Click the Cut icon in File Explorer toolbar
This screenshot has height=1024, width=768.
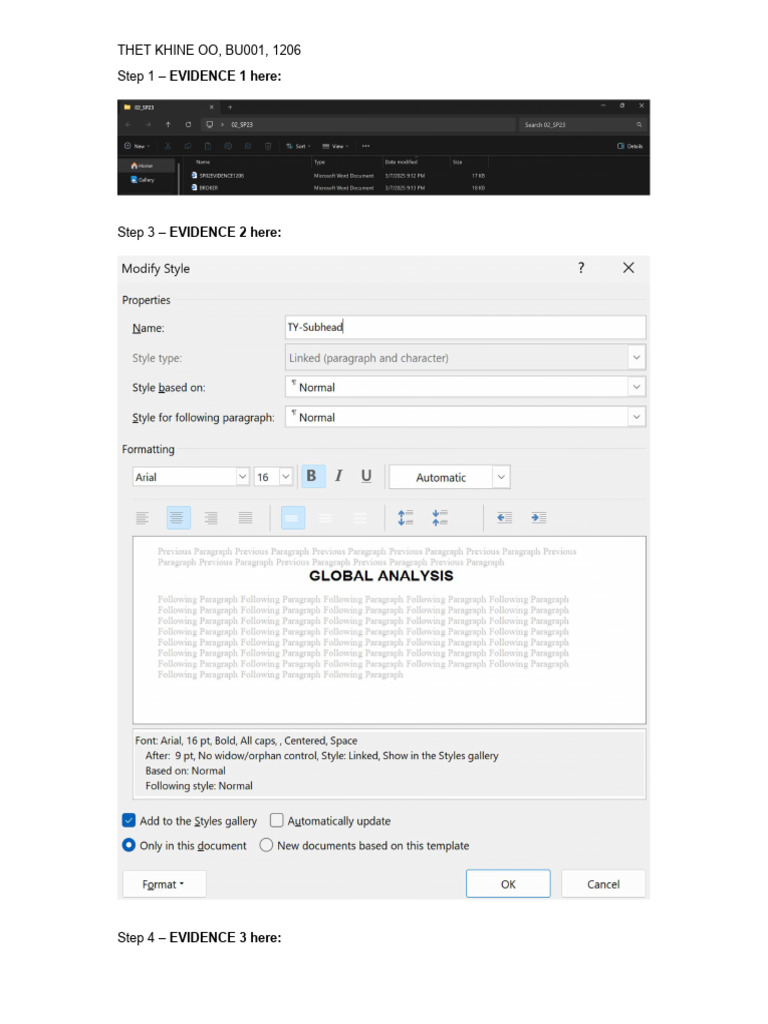(x=168, y=146)
